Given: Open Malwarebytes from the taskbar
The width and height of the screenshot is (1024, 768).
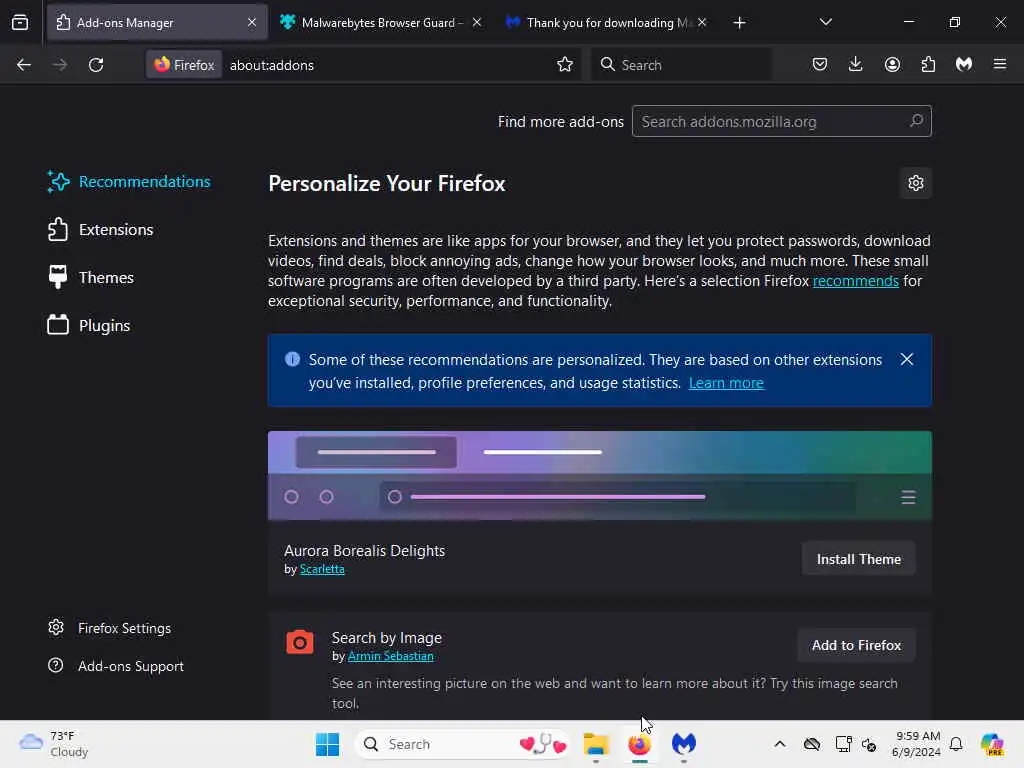Looking at the screenshot, I should [x=684, y=744].
